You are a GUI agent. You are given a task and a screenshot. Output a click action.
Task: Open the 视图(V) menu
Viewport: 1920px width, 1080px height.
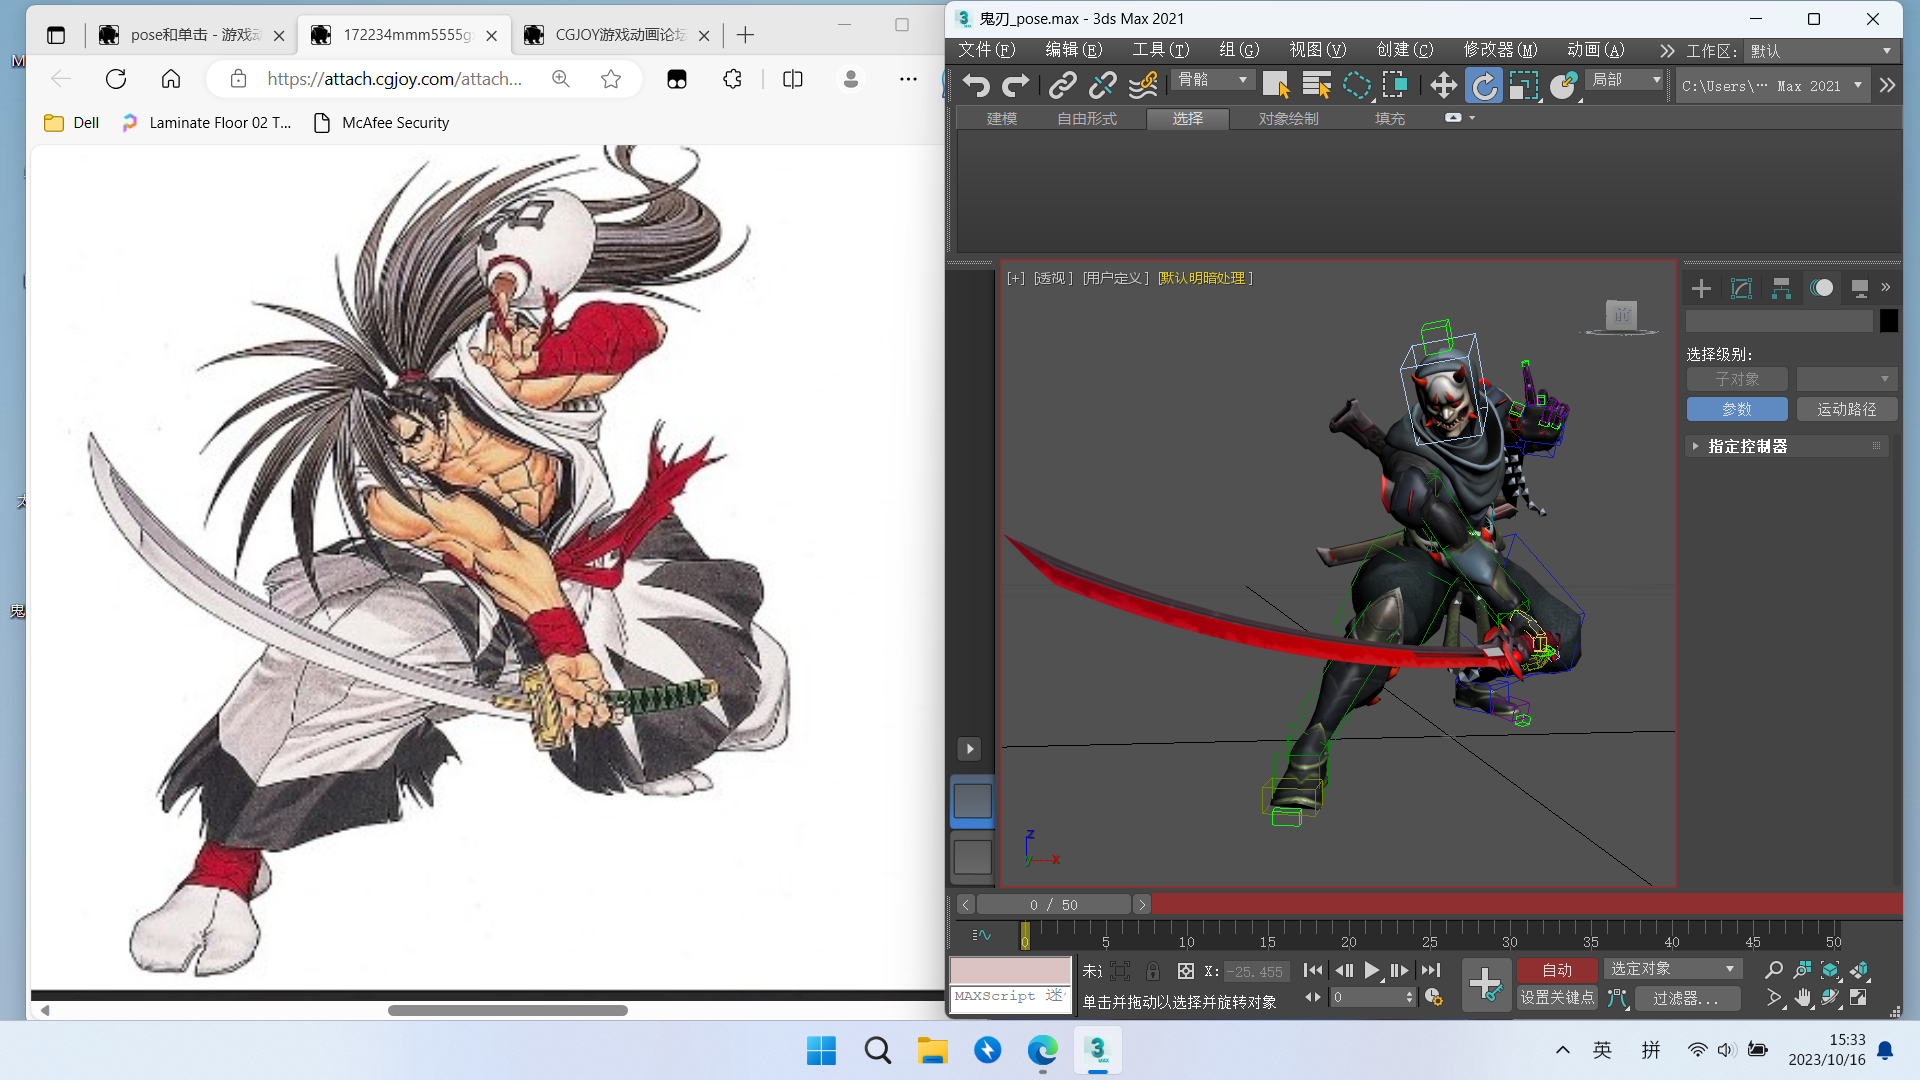tap(1317, 50)
